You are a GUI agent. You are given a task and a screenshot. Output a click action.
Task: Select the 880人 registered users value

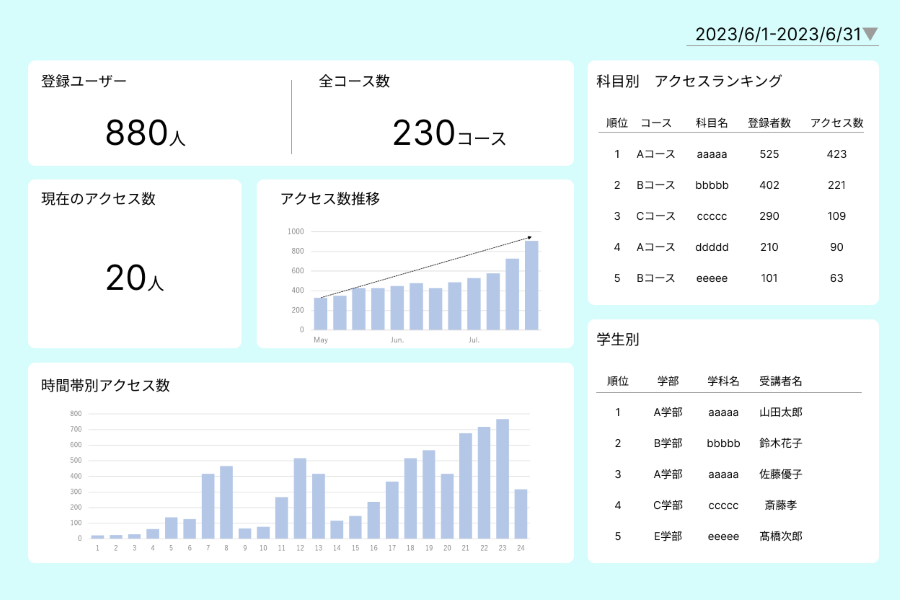click(x=145, y=133)
